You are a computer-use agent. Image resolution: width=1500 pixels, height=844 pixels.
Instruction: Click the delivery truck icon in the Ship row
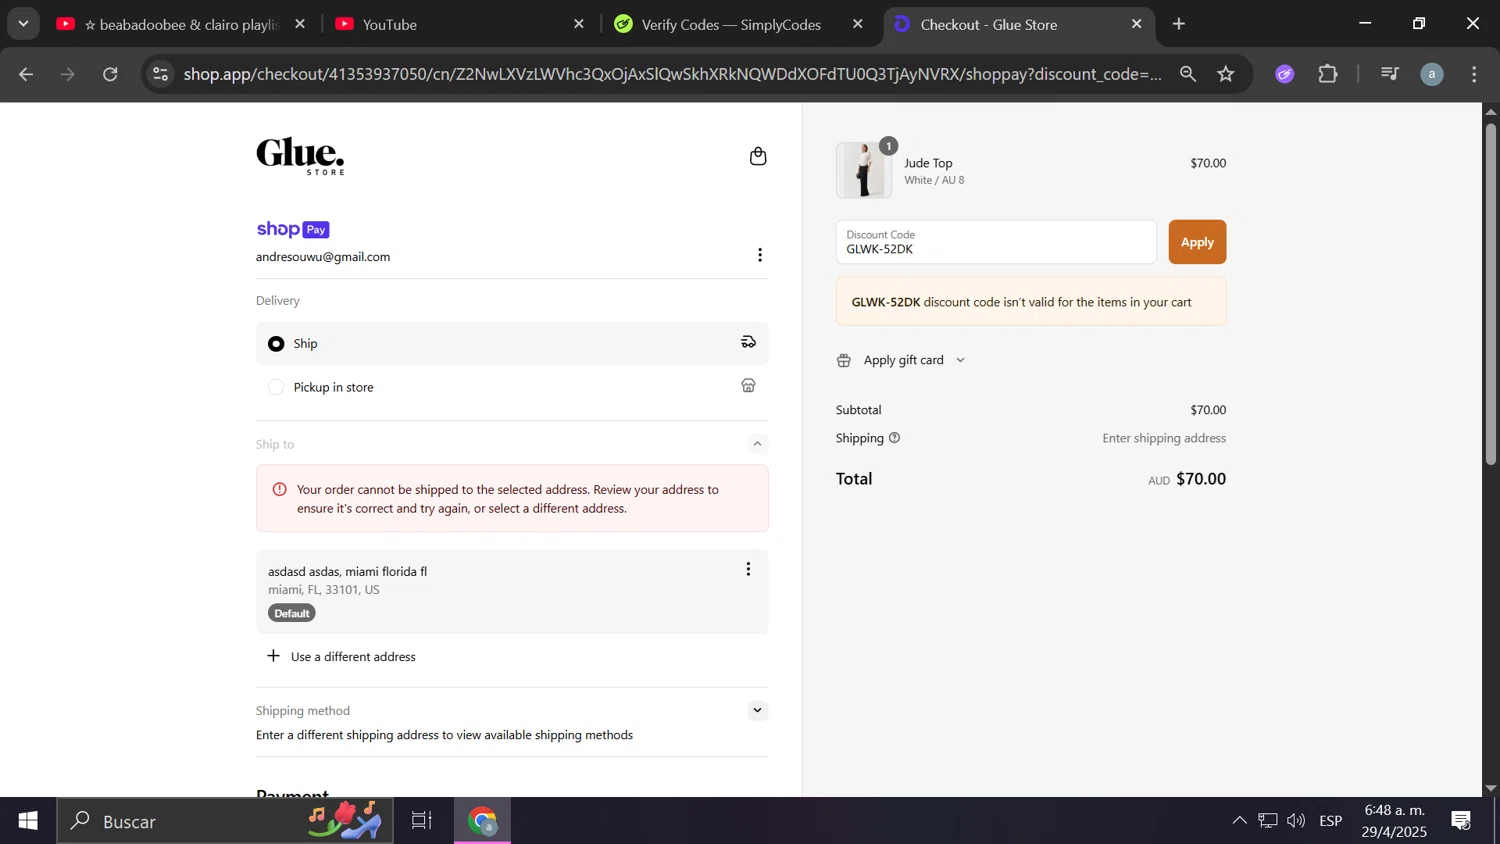748,342
